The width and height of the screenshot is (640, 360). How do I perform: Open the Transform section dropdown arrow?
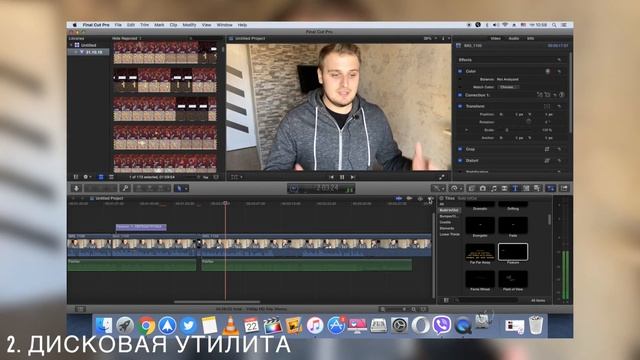pos(559,106)
